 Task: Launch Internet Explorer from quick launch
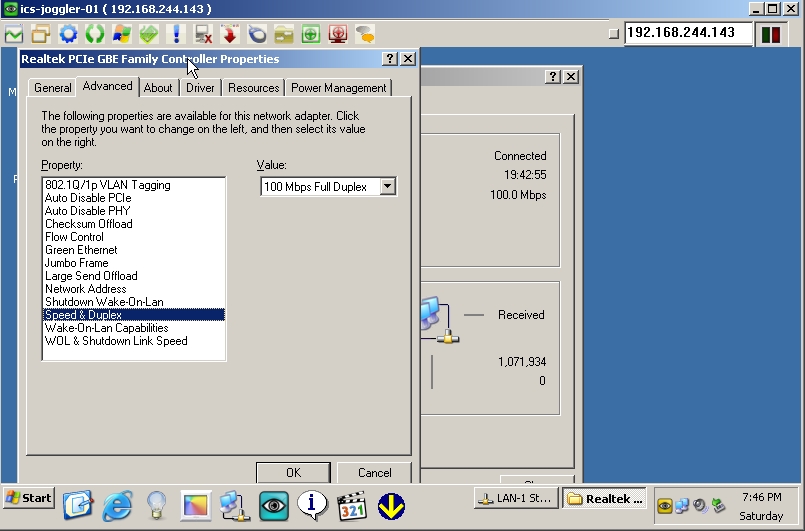(x=118, y=506)
